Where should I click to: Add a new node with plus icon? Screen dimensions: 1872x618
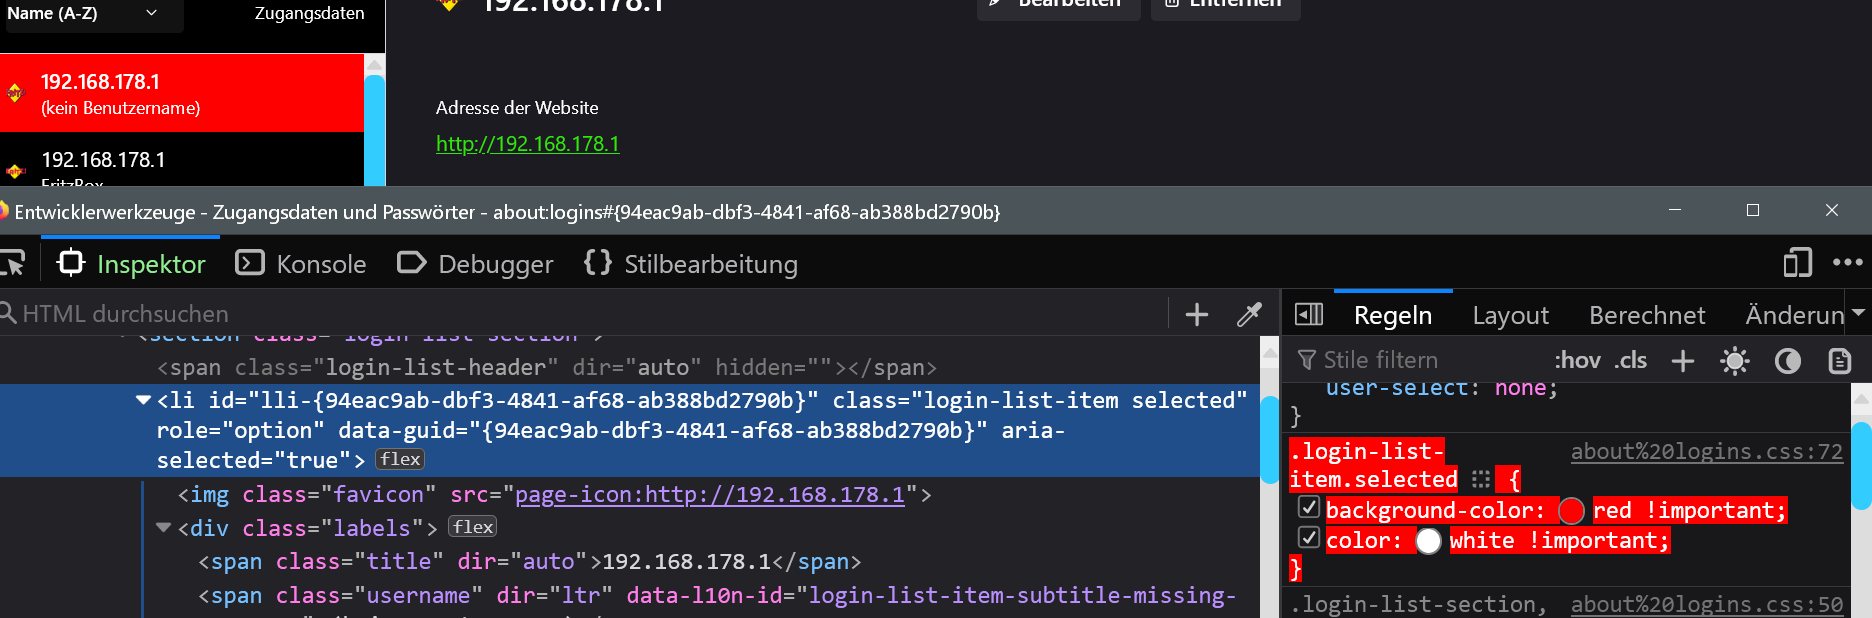click(x=1196, y=315)
